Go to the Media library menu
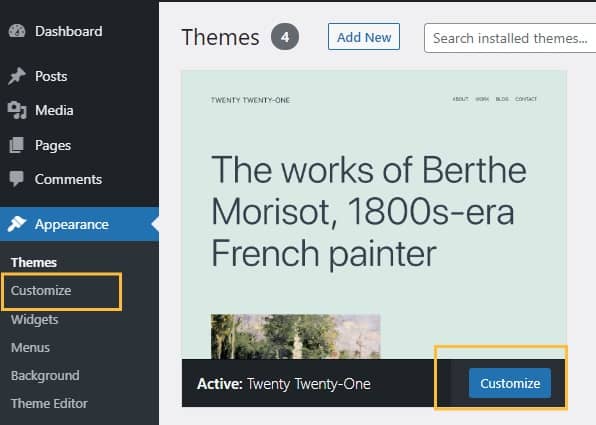The width and height of the screenshot is (596, 425). click(x=54, y=110)
